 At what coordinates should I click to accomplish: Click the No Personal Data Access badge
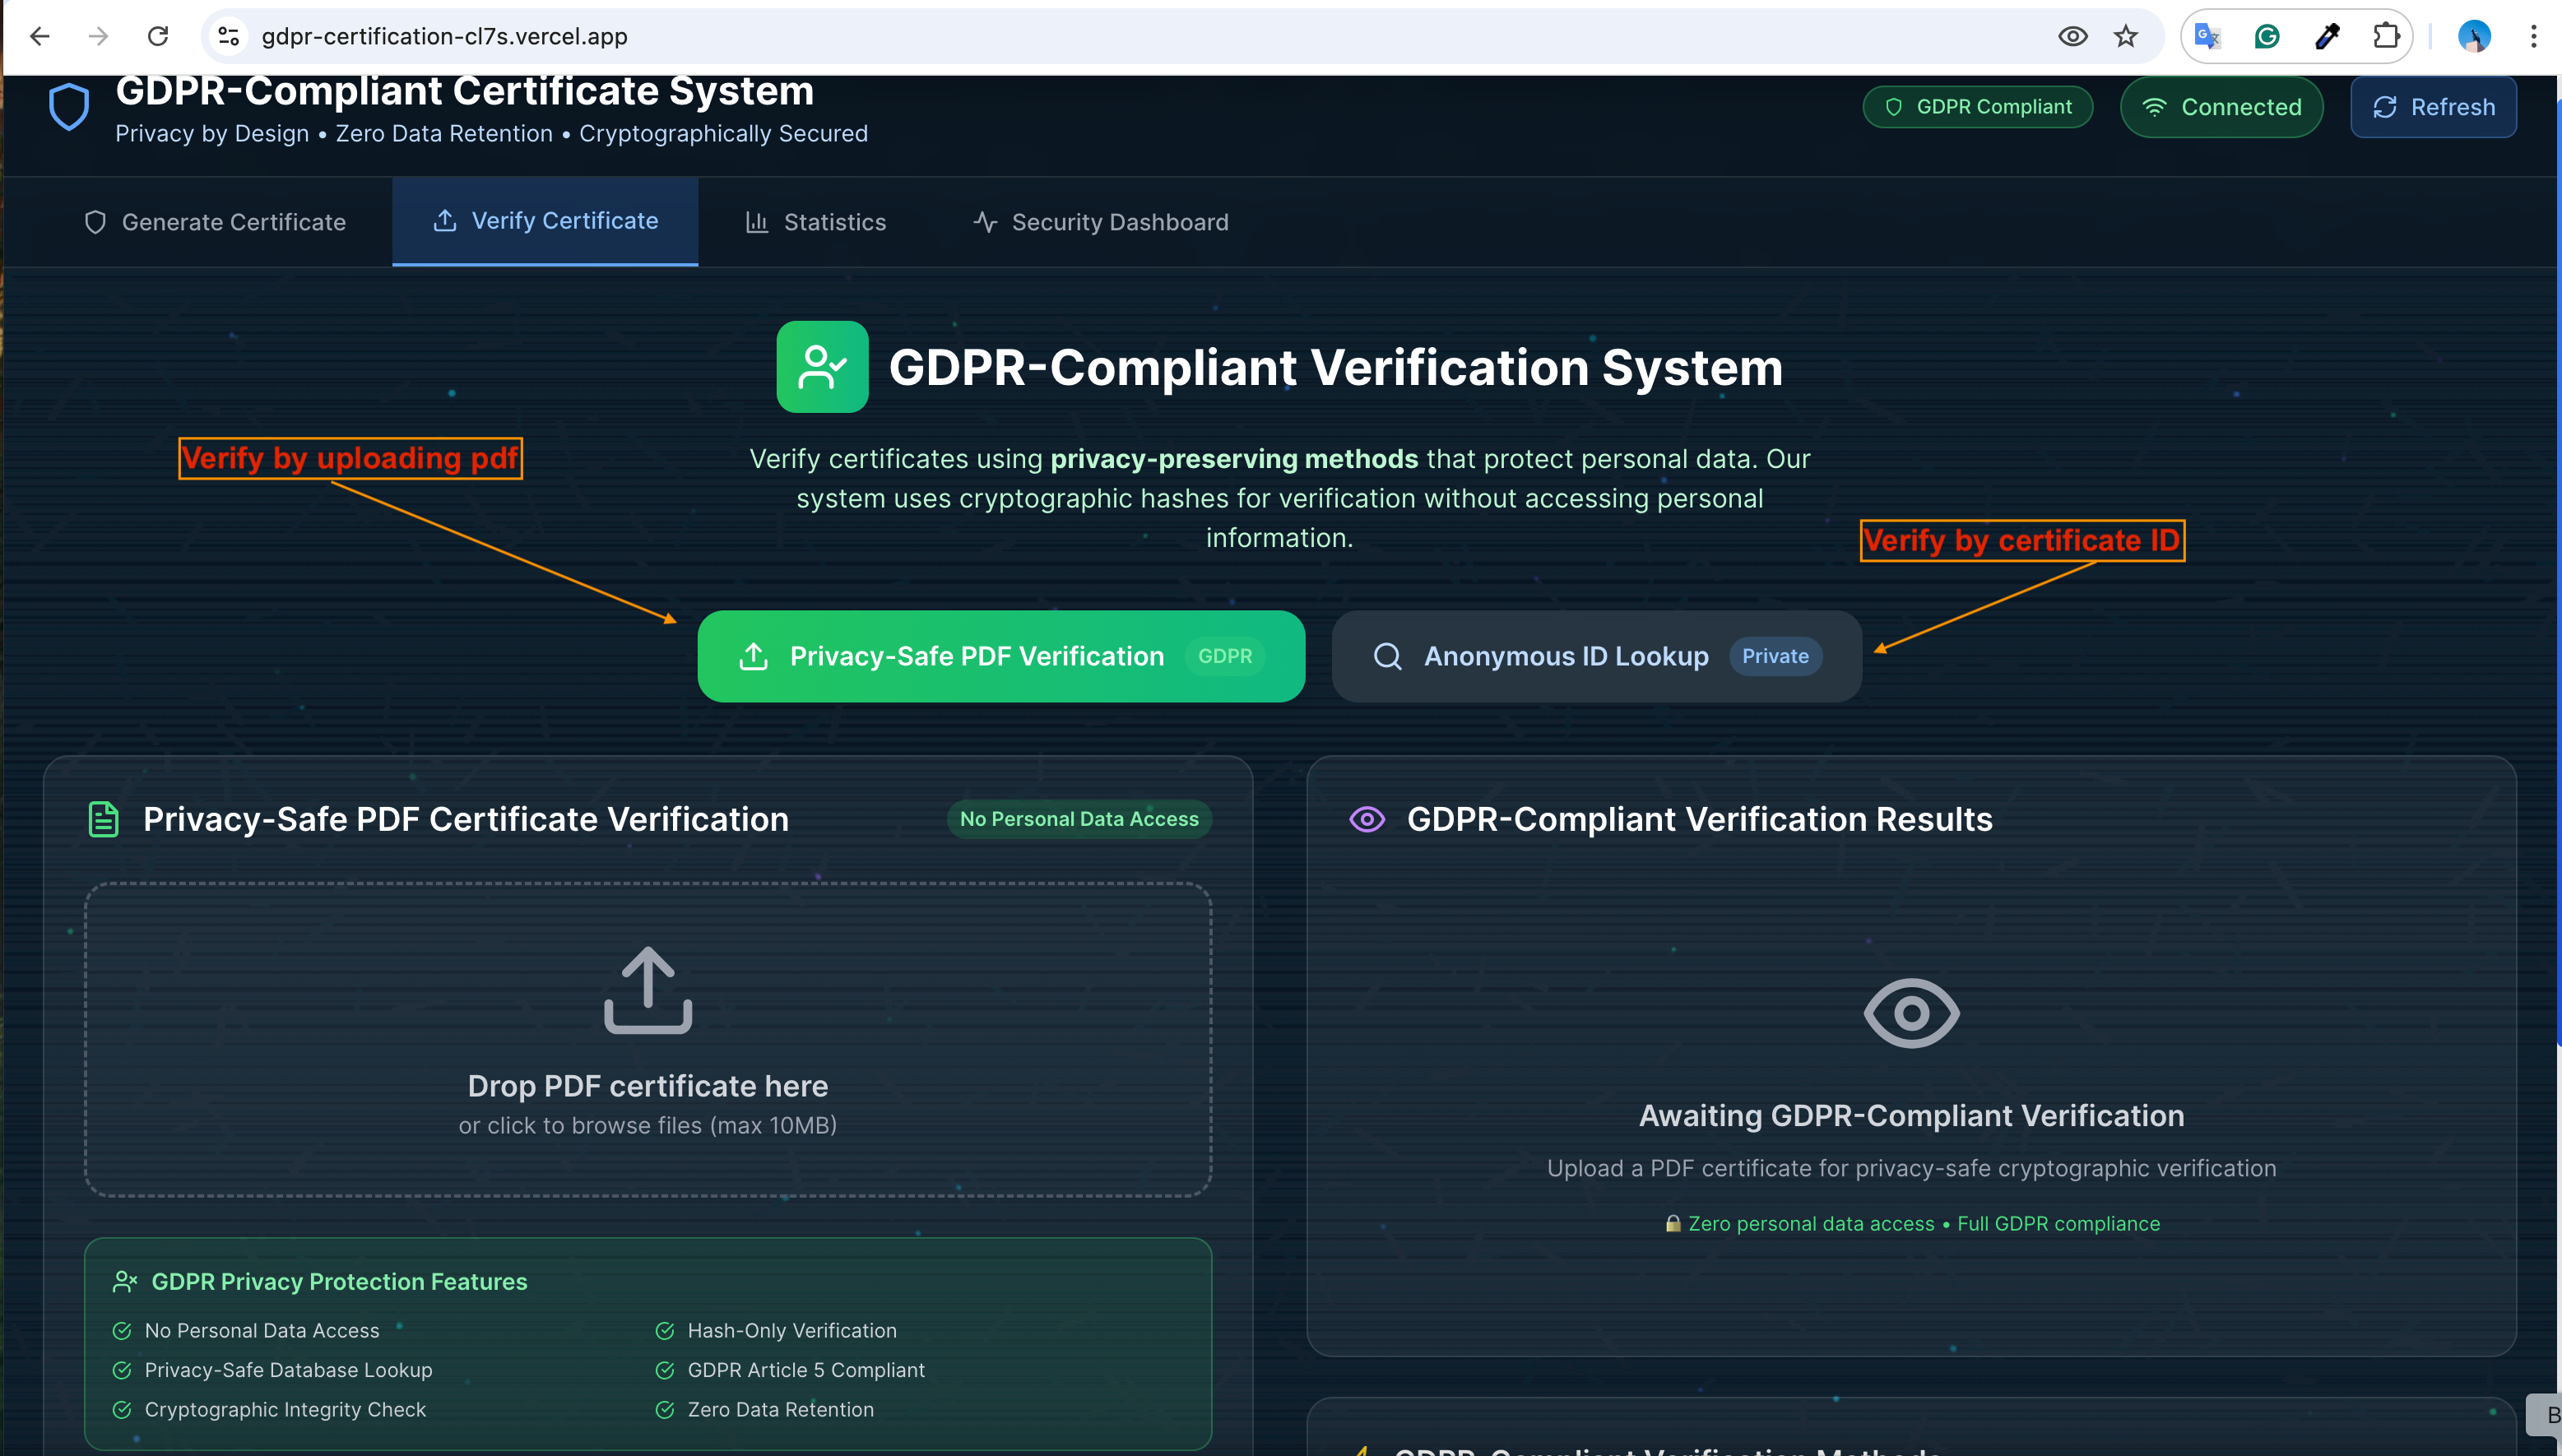coord(1079,819)
